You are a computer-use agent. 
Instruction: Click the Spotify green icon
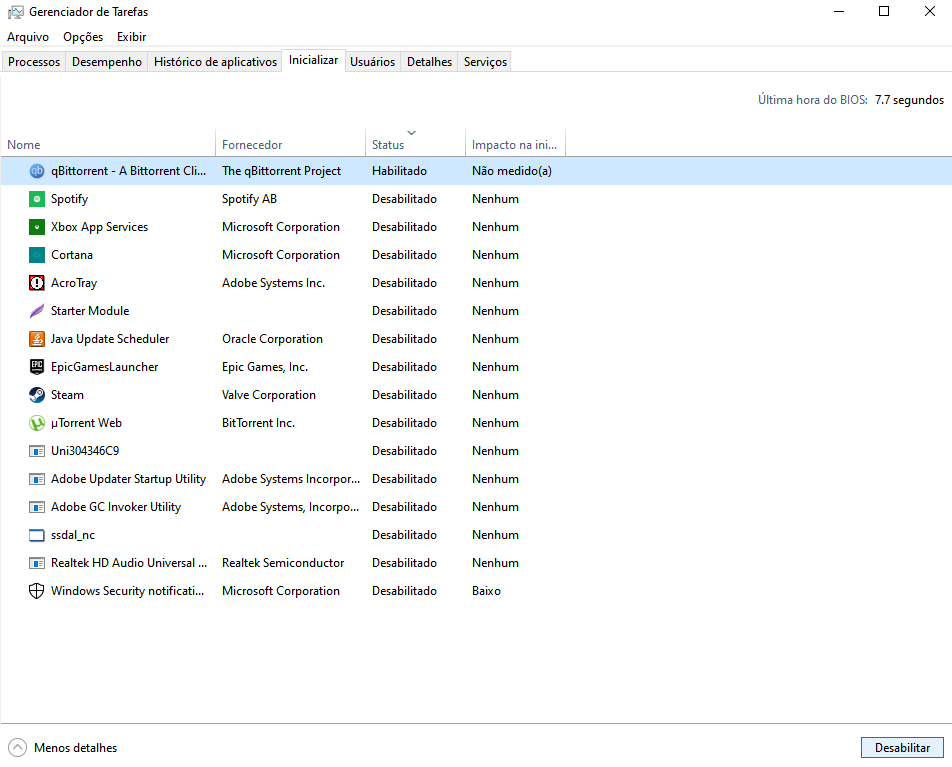click(x=36, y=199)
